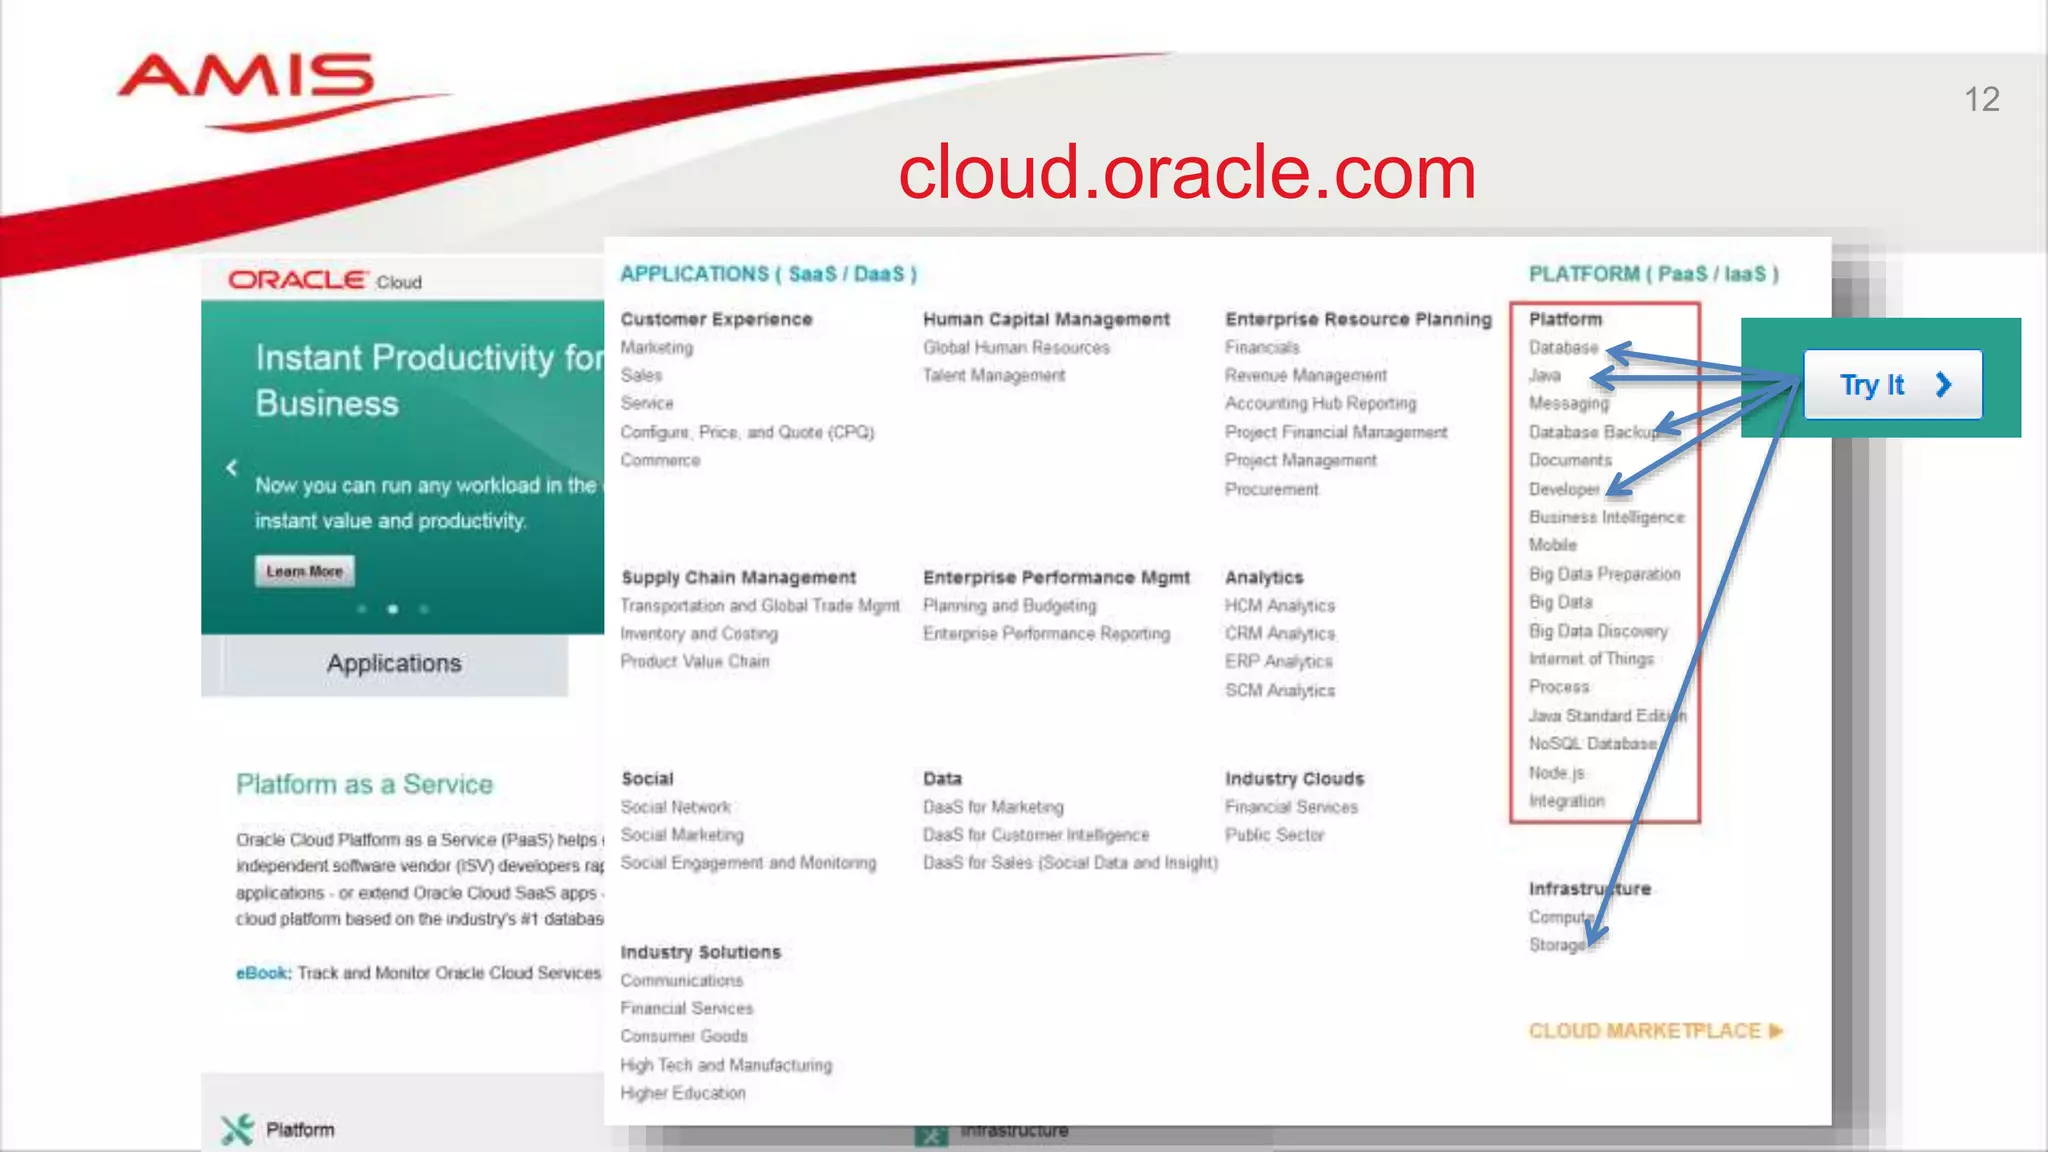Open Storage under Infrastructure

(1557, 945)
